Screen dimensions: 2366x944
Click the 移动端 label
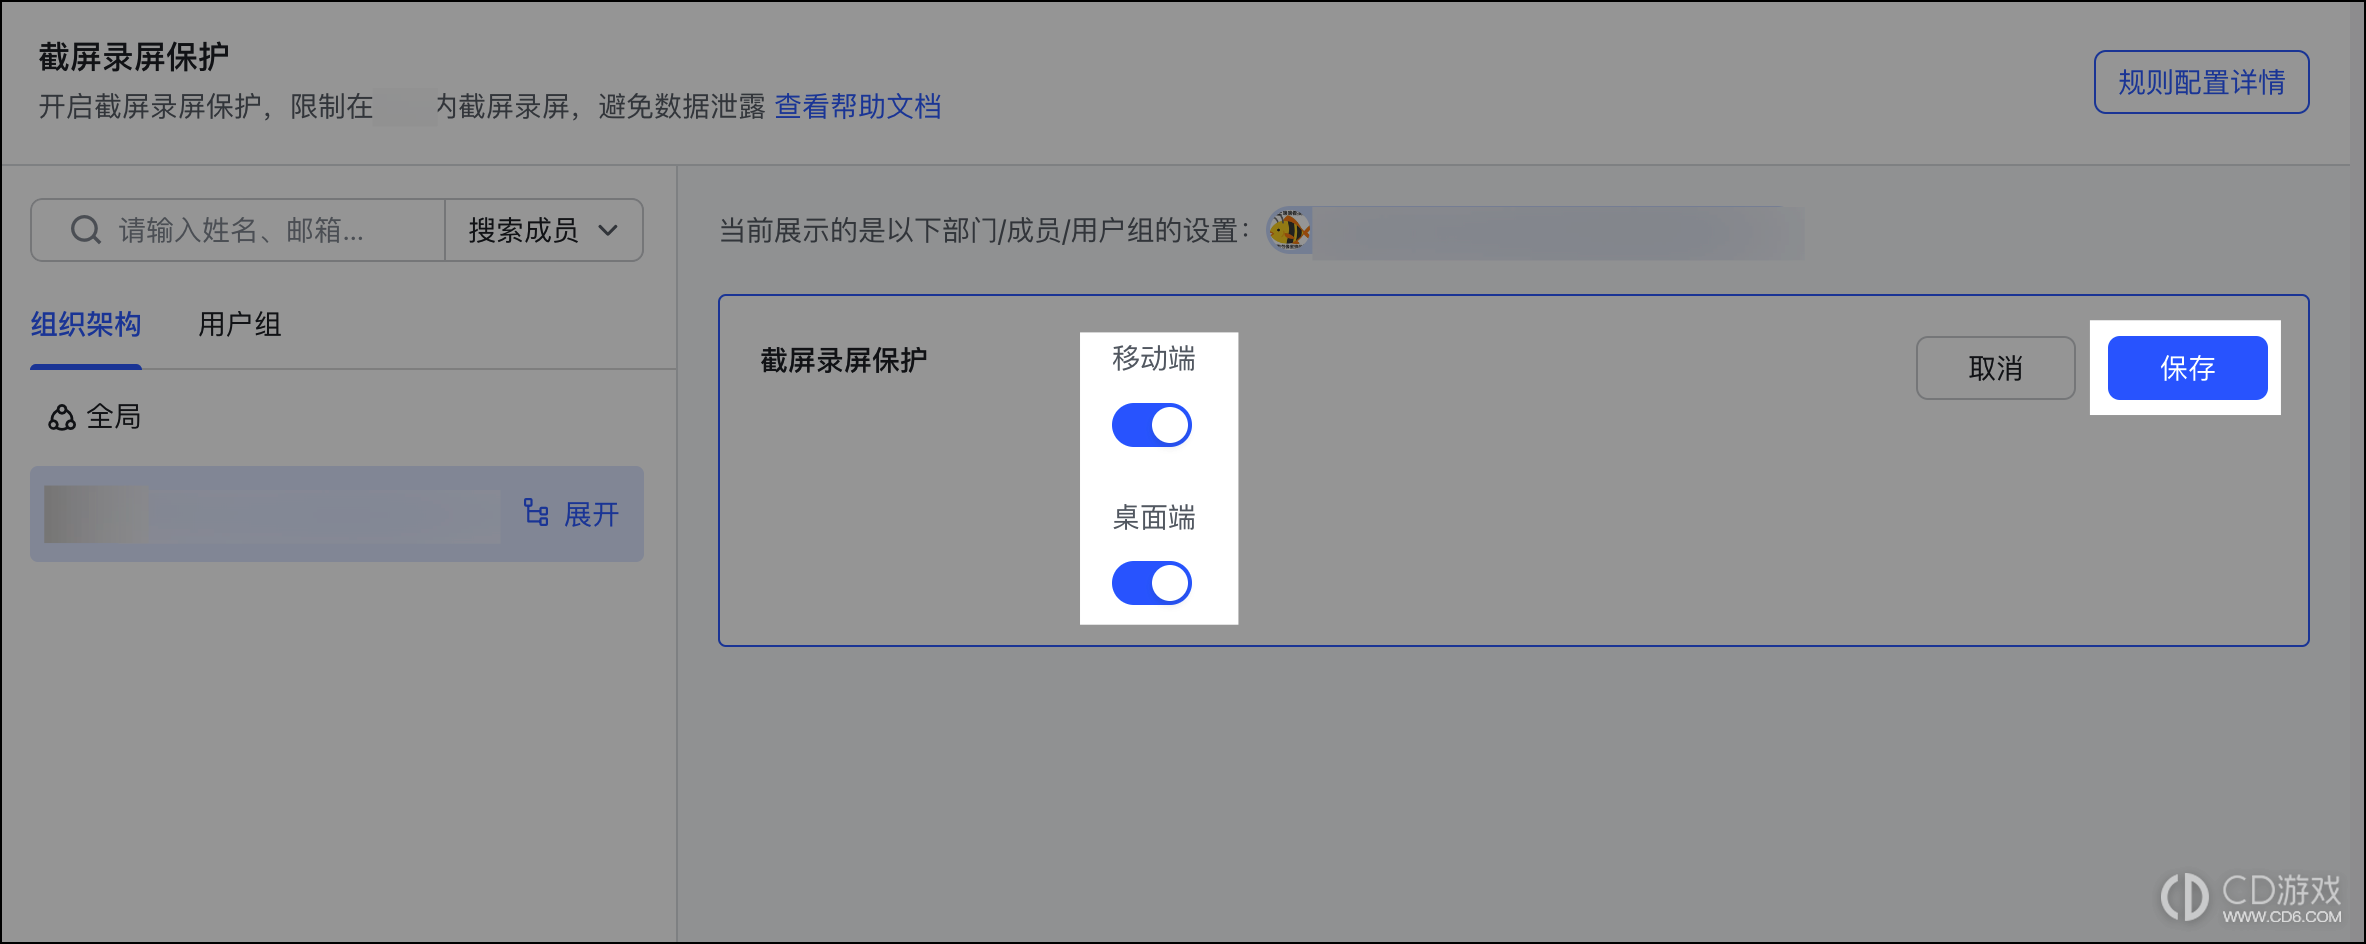click(1154, 358)
